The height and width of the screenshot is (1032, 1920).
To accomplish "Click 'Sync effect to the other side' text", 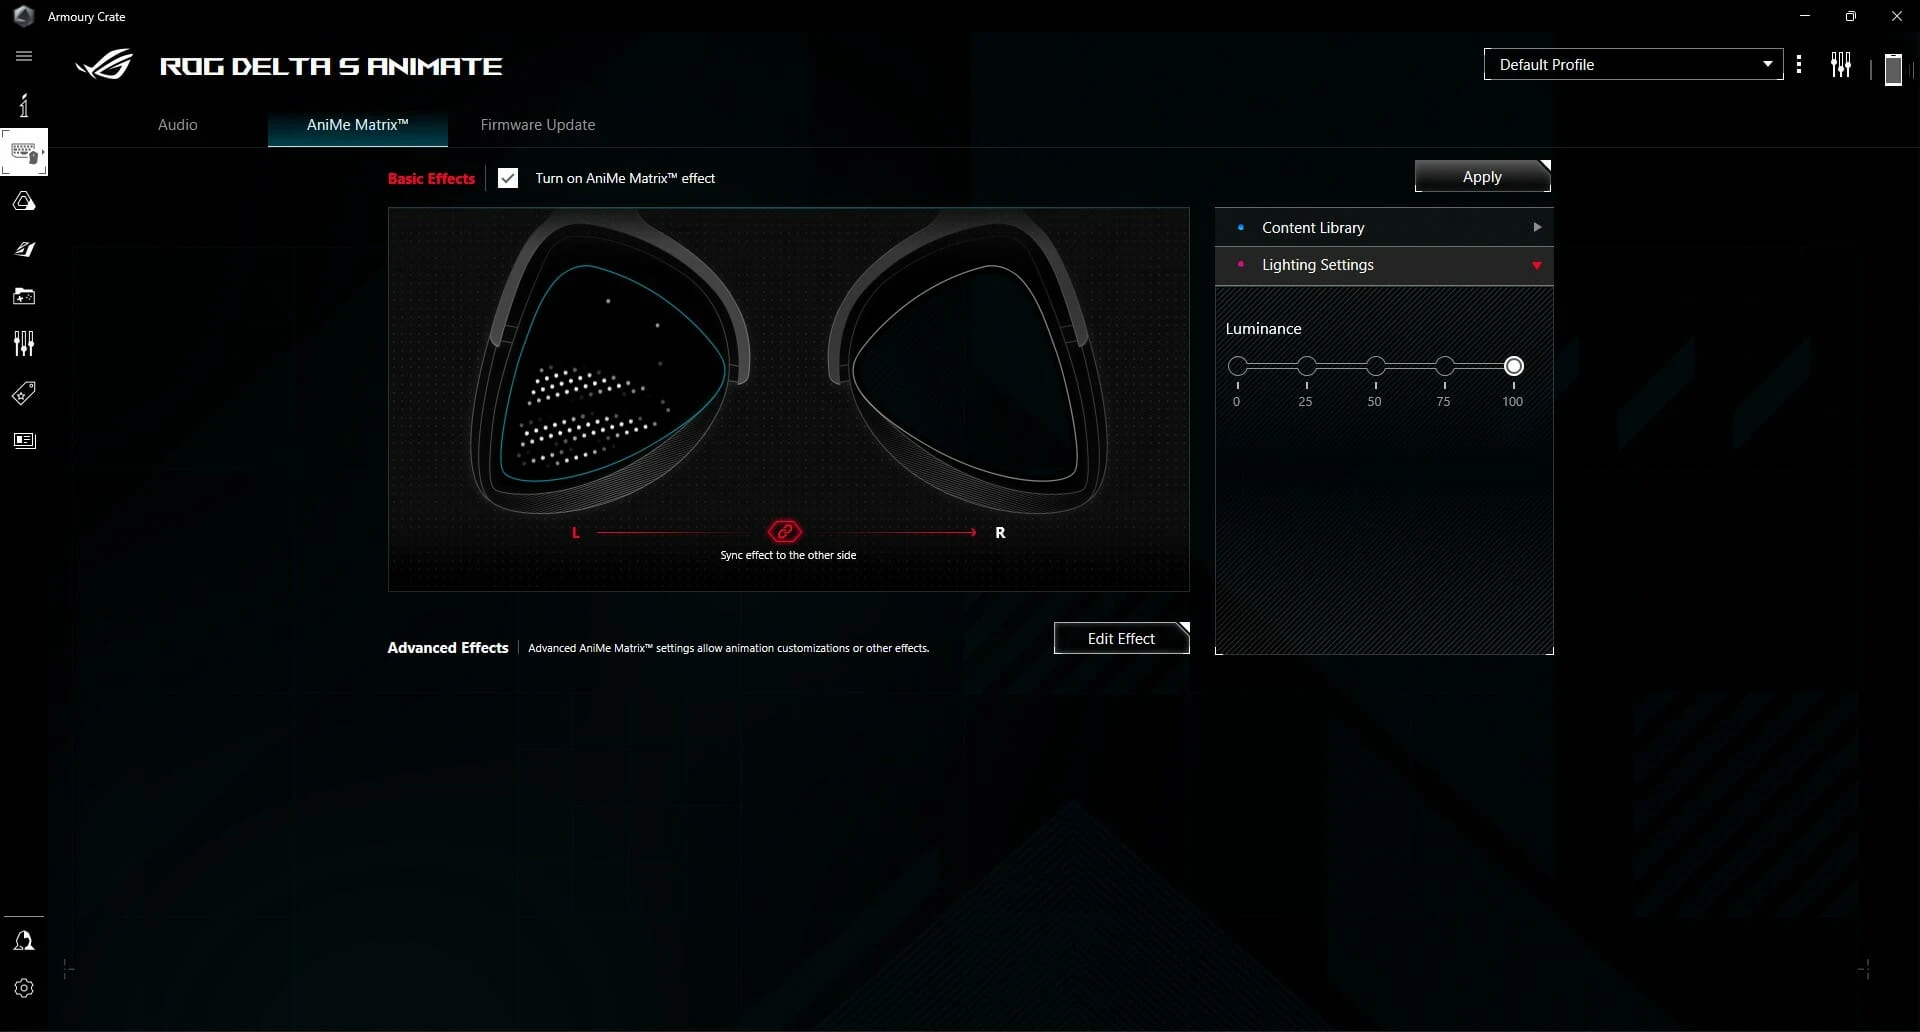I will (x=788, y=555).
